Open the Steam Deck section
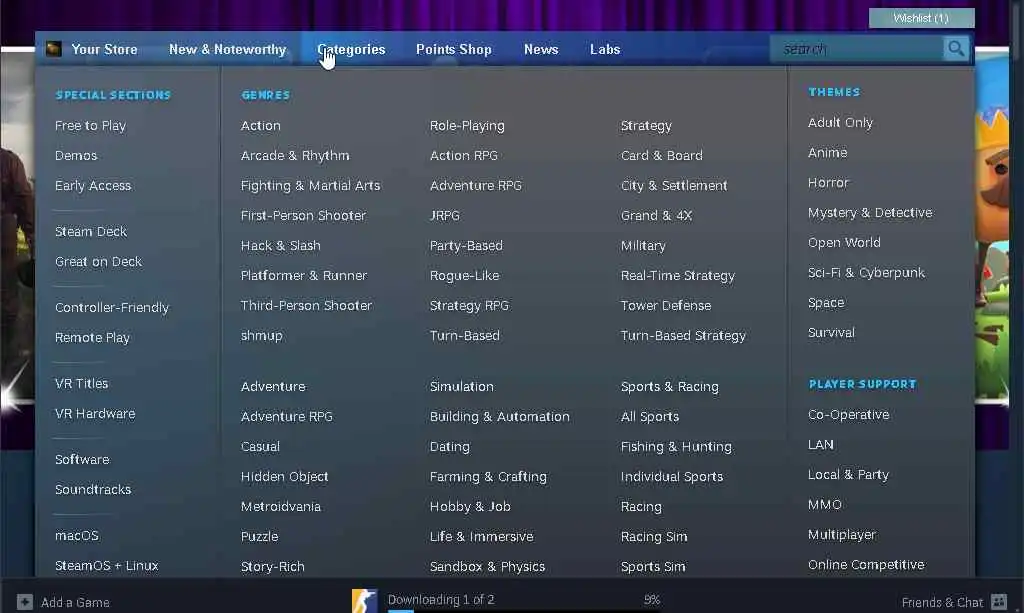The width and height of the screenshot is (1024, 613). [91, 231]
